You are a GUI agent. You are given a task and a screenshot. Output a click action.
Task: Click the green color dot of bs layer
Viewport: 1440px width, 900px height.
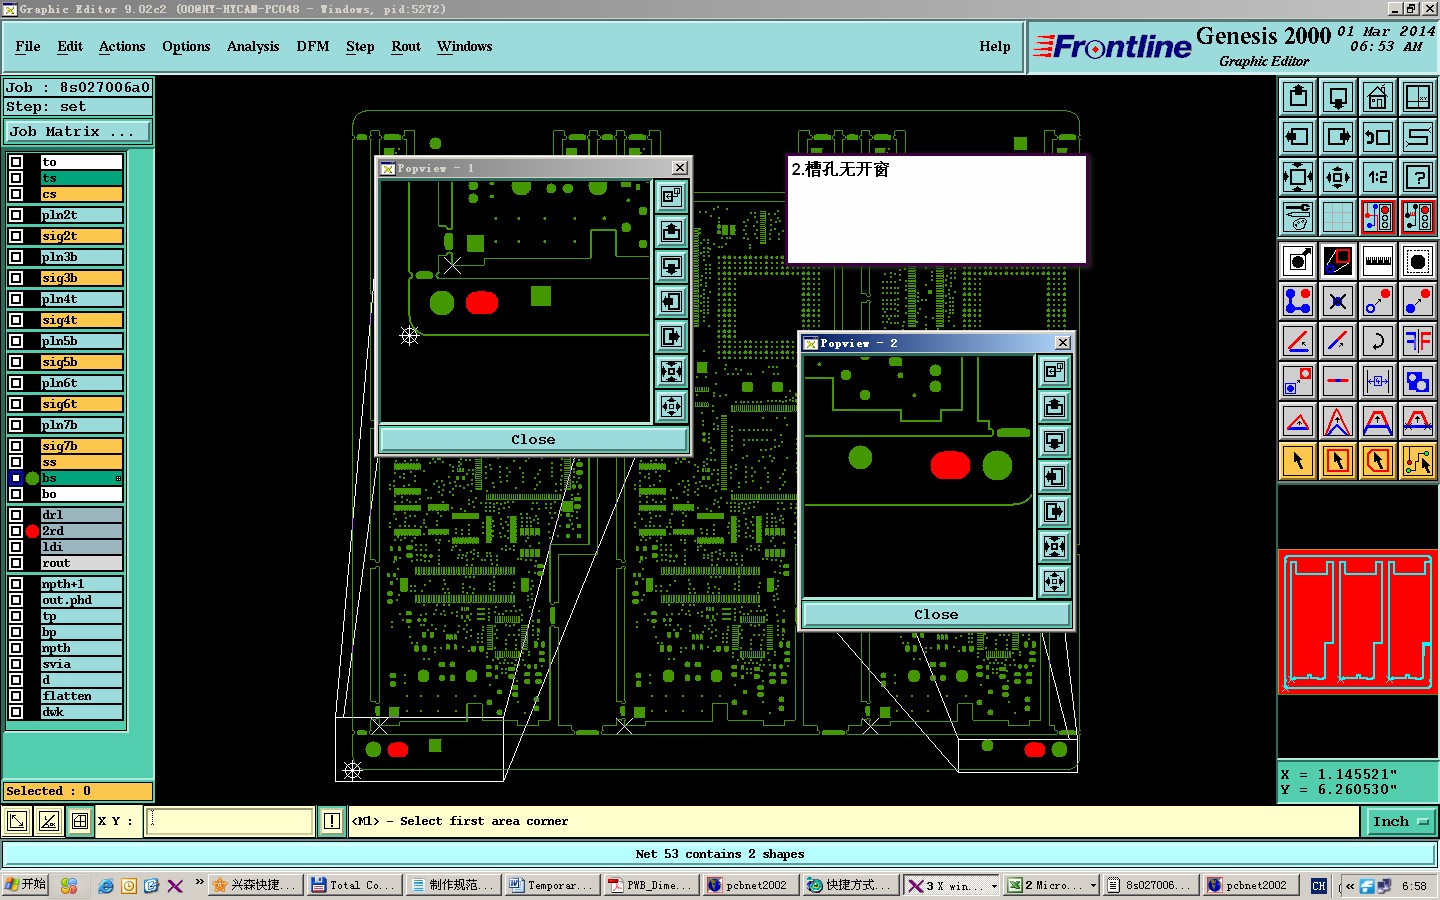pyautogui.click(x=32, y=478)
